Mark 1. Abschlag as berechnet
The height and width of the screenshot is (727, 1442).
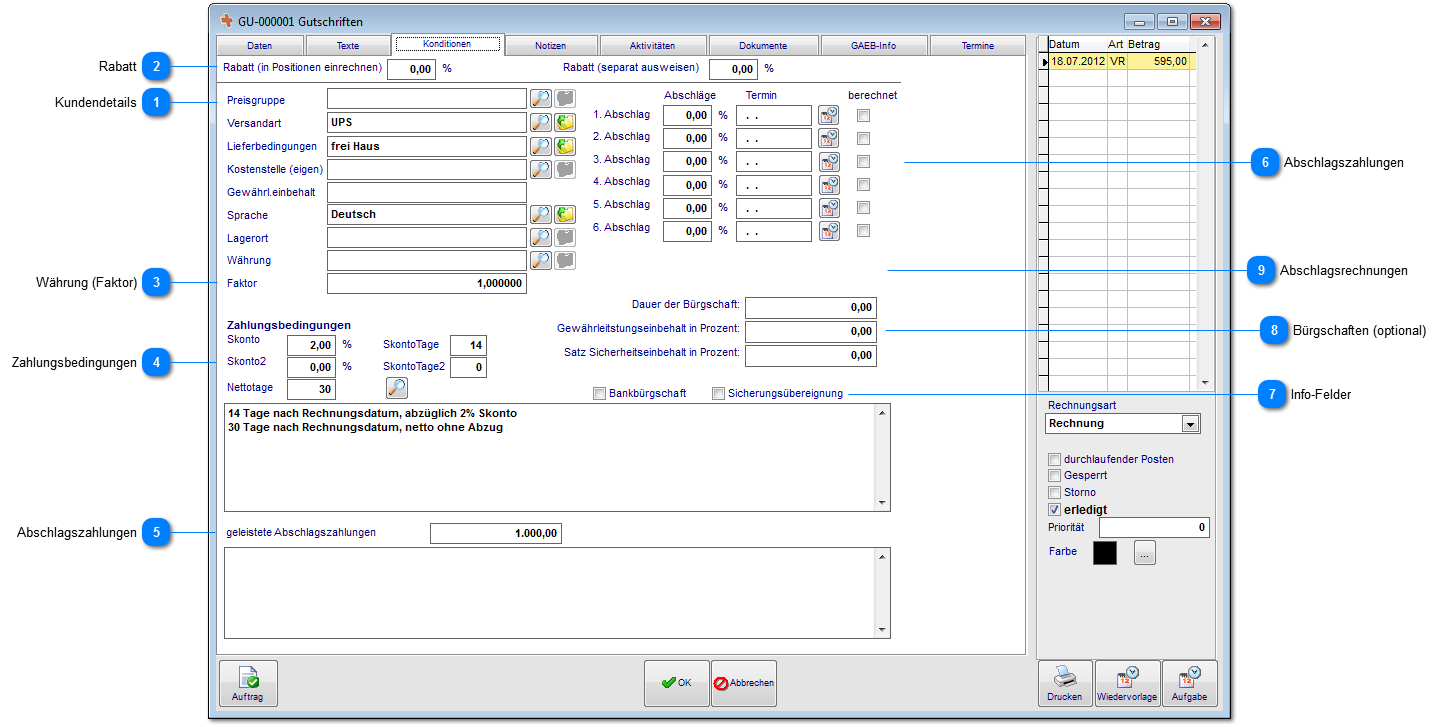click(864, 115)
